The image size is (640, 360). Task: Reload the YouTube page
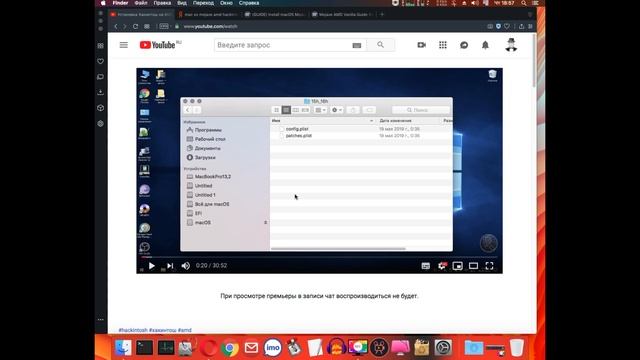(136, 26)
